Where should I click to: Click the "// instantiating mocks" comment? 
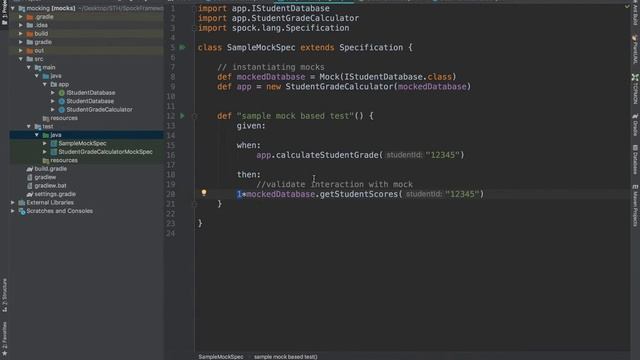coord(271,67)
